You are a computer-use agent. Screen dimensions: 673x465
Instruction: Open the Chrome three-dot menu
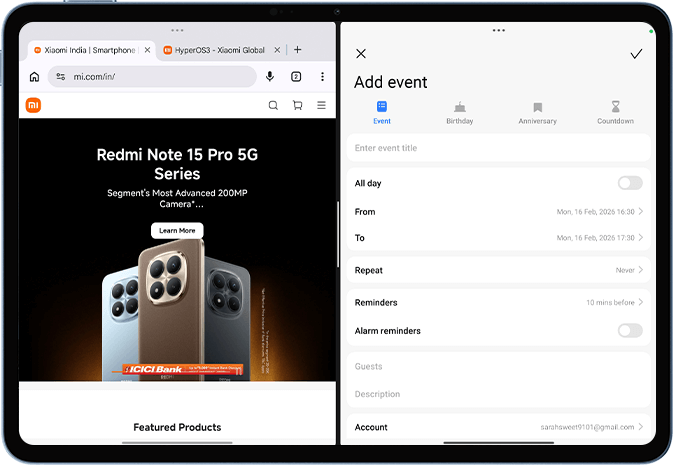[x=322, y=77]
